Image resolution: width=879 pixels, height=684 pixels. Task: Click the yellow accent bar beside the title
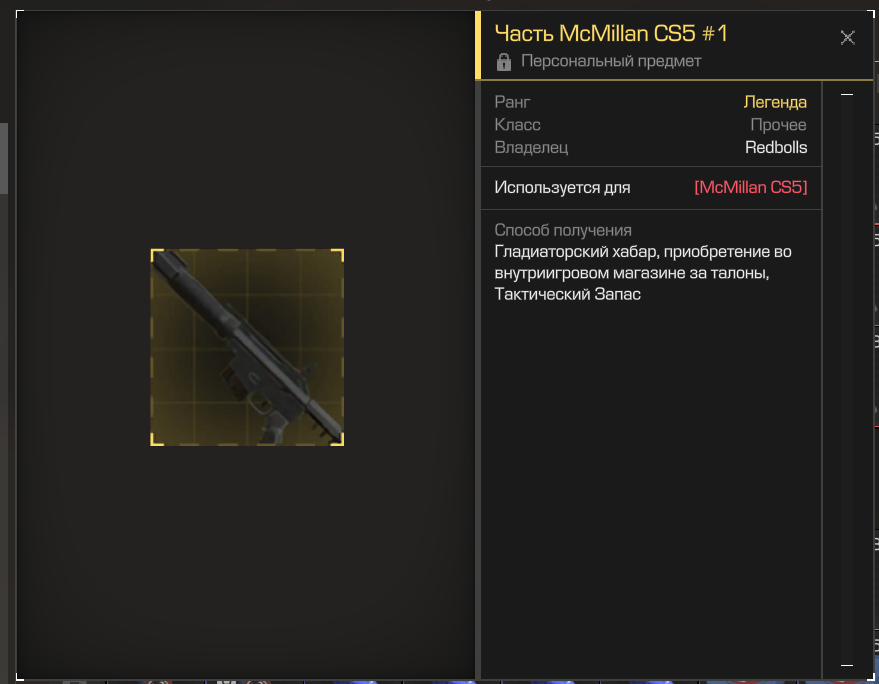[x=478, y=45]
